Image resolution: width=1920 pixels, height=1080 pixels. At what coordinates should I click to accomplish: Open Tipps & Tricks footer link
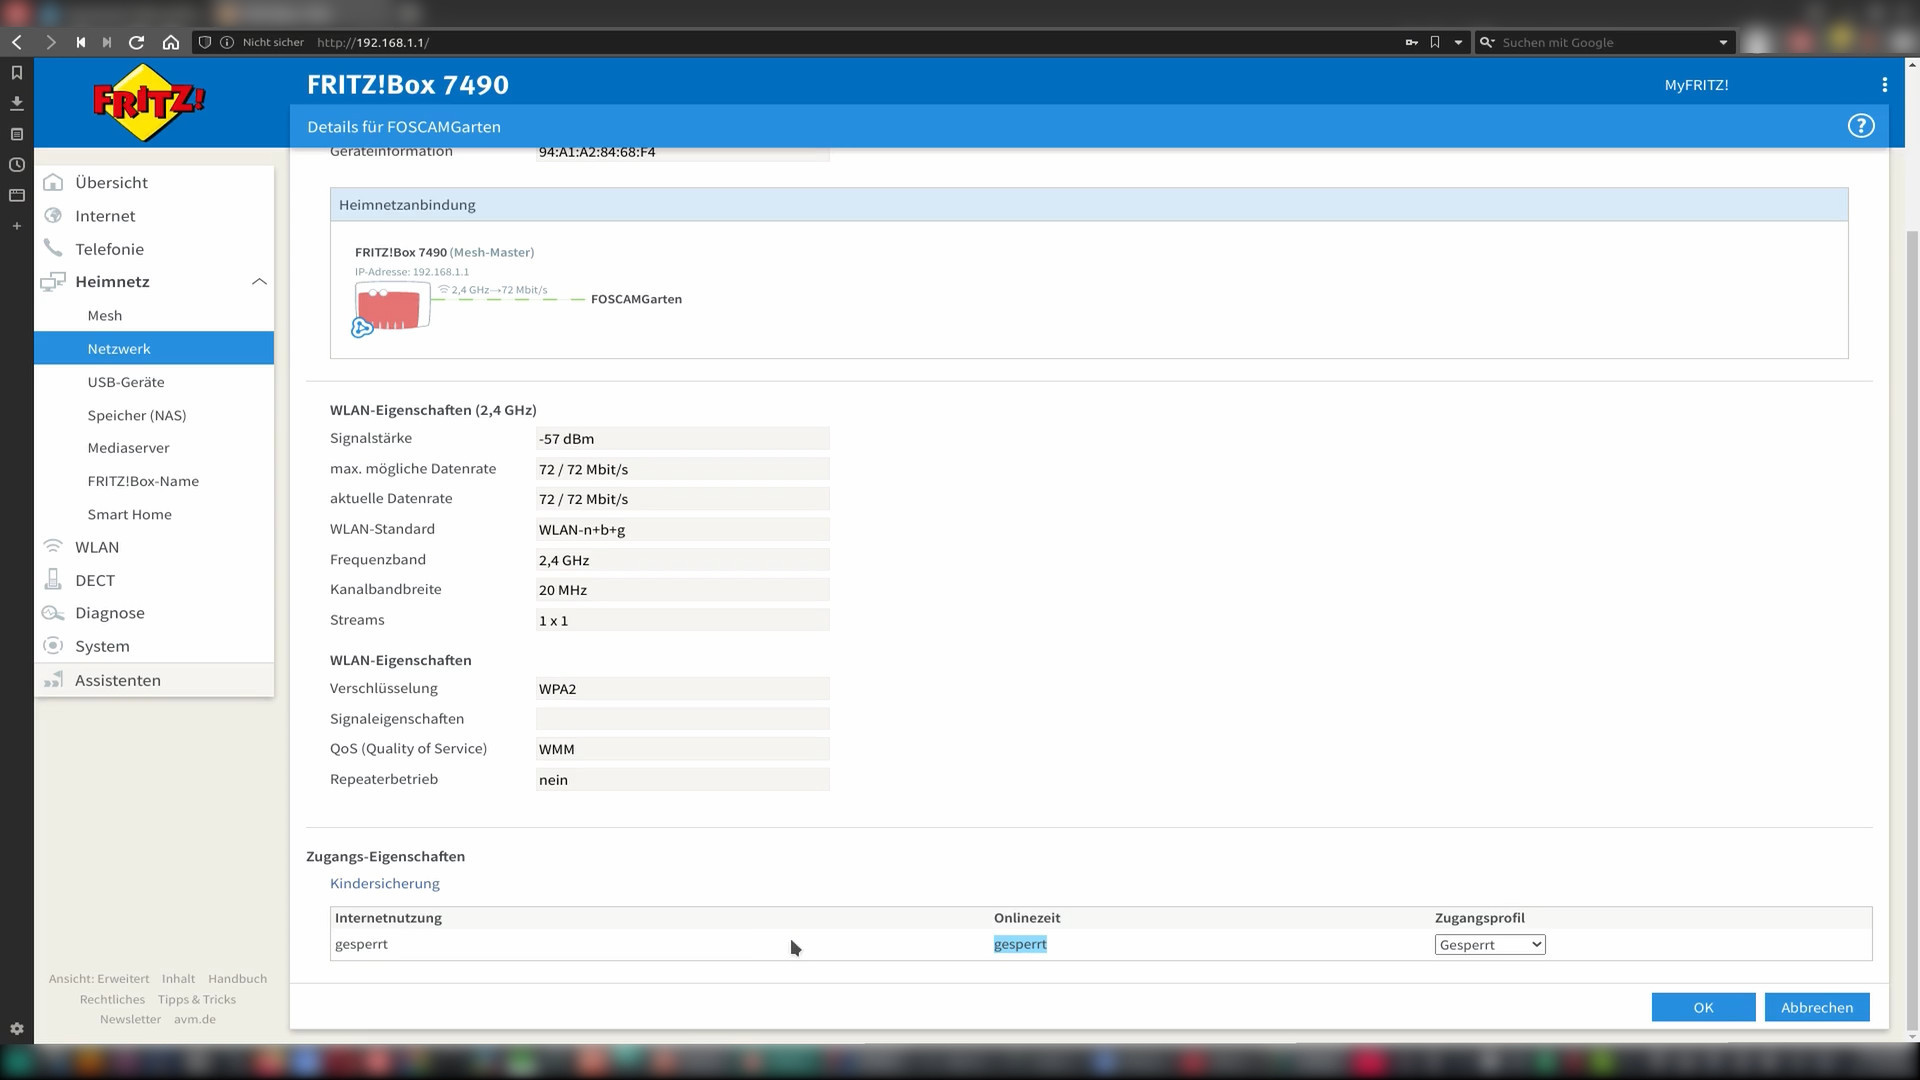(x=197, y=999)
